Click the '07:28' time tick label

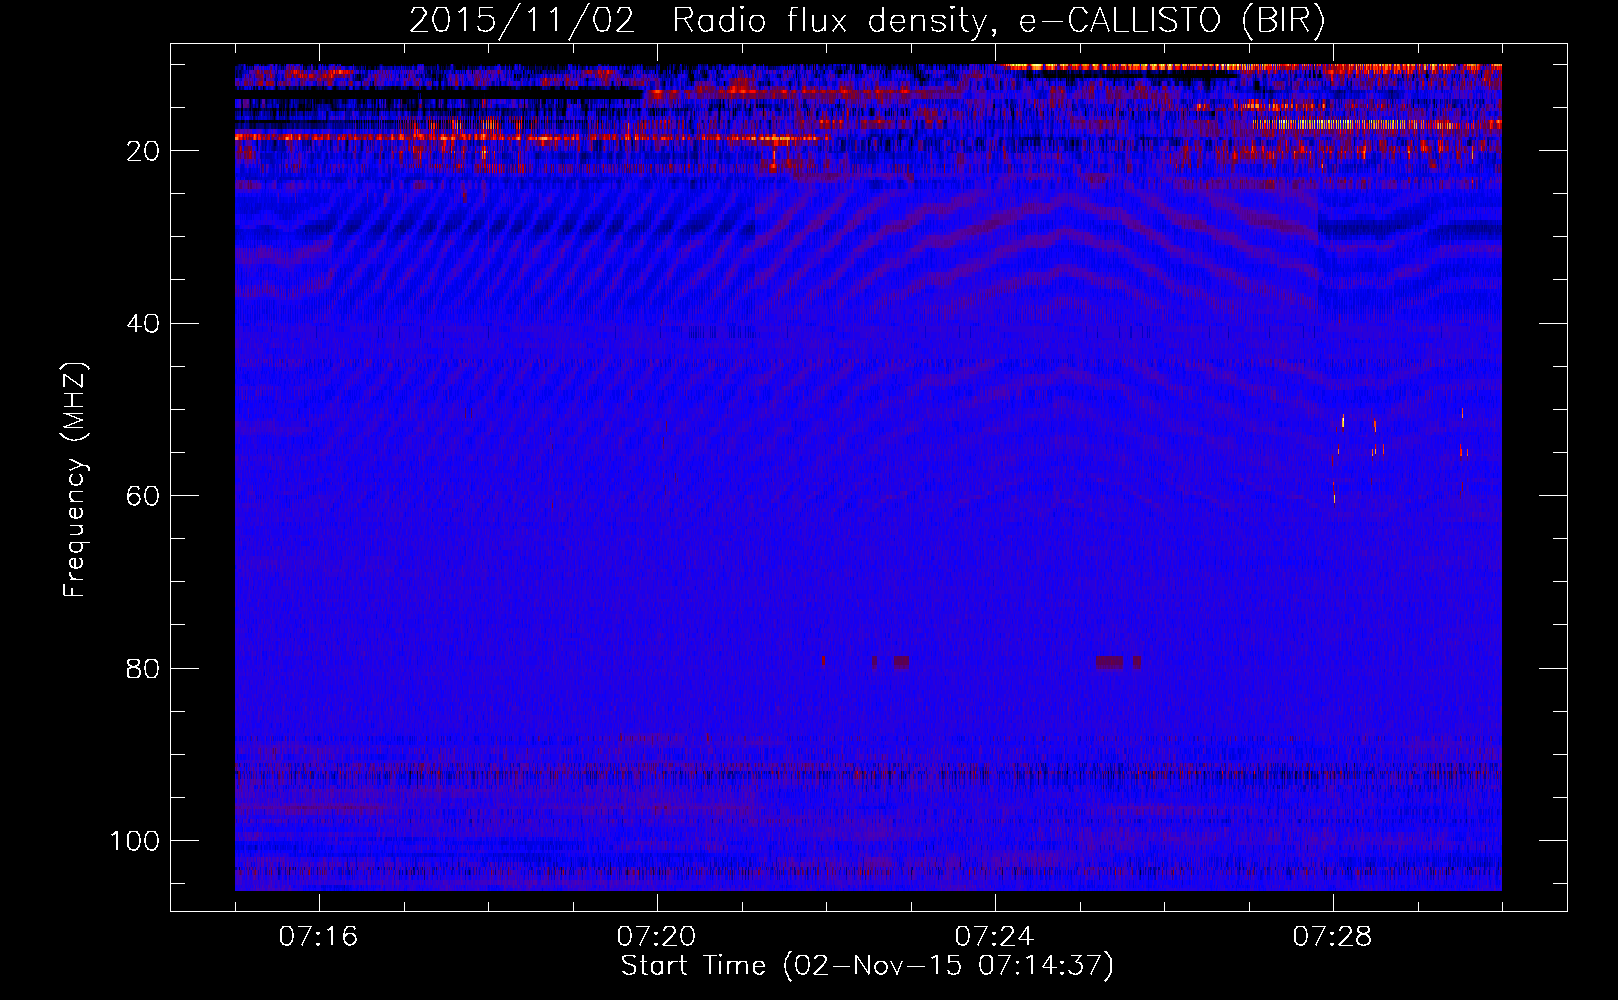click(1332, 937)
